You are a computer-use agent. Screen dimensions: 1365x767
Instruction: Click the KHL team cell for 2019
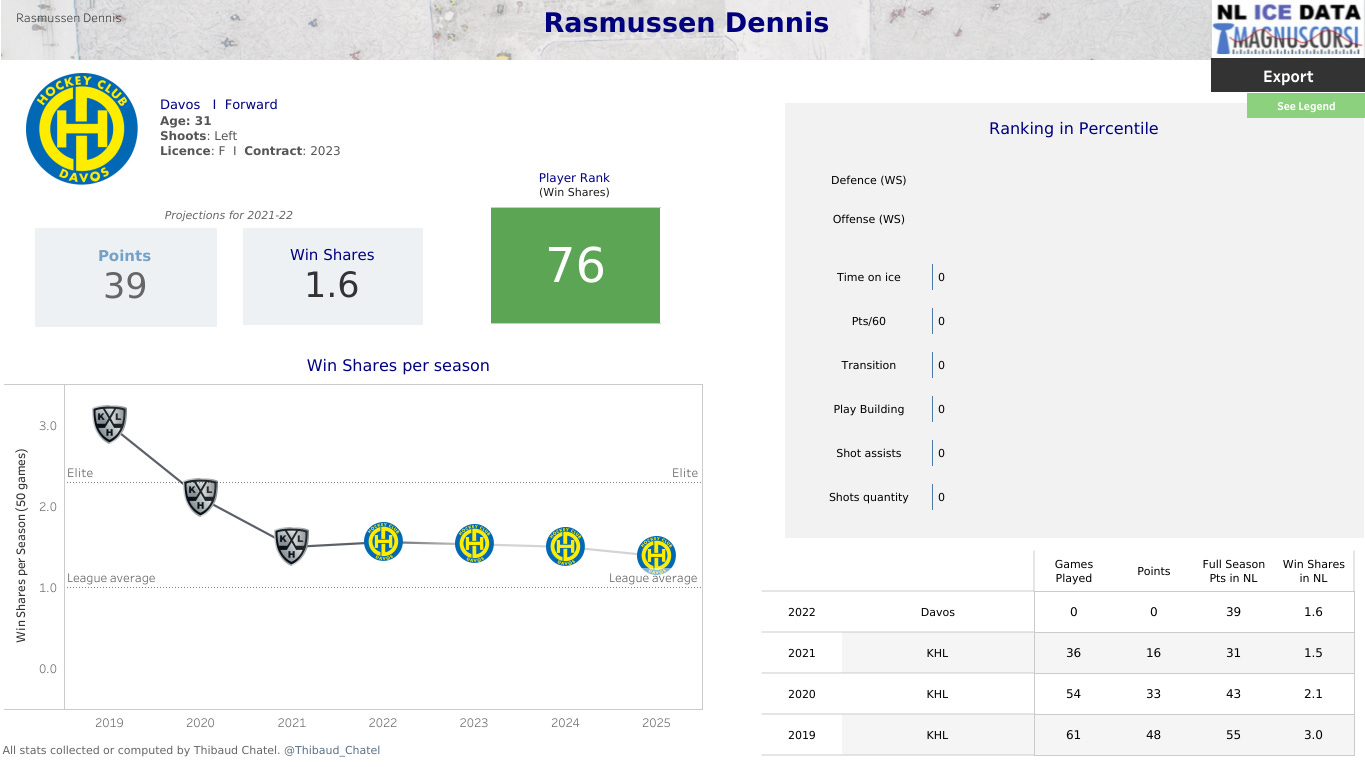tap(938, 735)
